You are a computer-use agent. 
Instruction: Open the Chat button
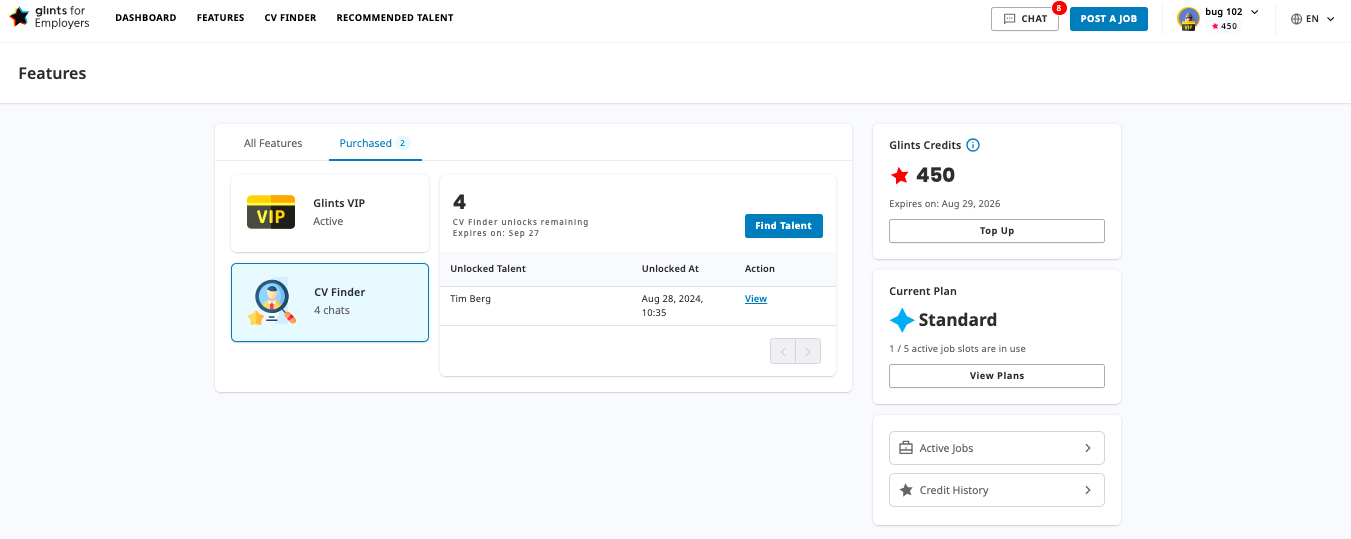pyautogui.click(x=1025, y=19)
